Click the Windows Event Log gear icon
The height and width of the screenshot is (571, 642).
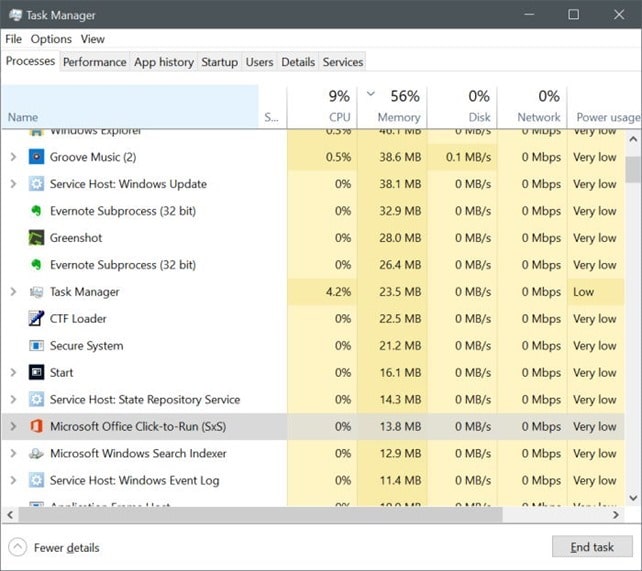[x=36, y=480]
